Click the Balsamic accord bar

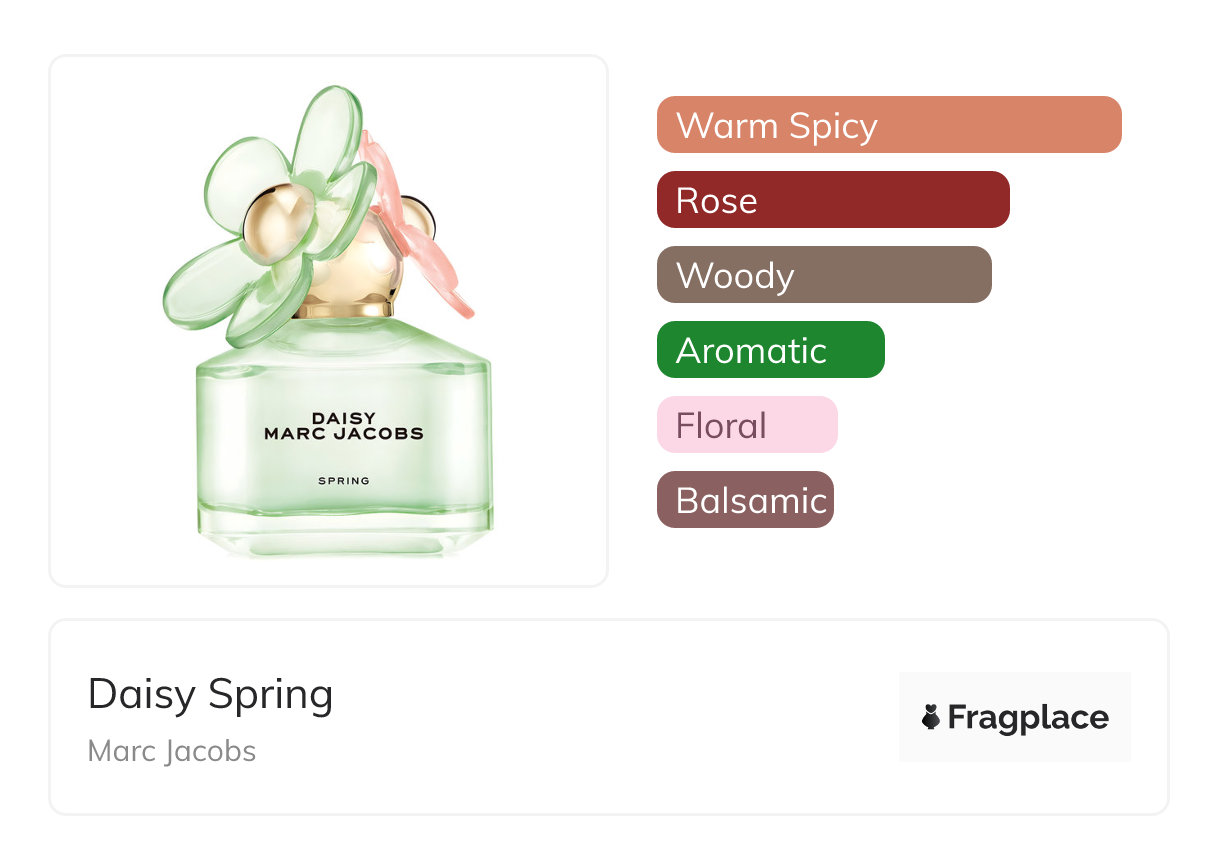coord(744,500)
